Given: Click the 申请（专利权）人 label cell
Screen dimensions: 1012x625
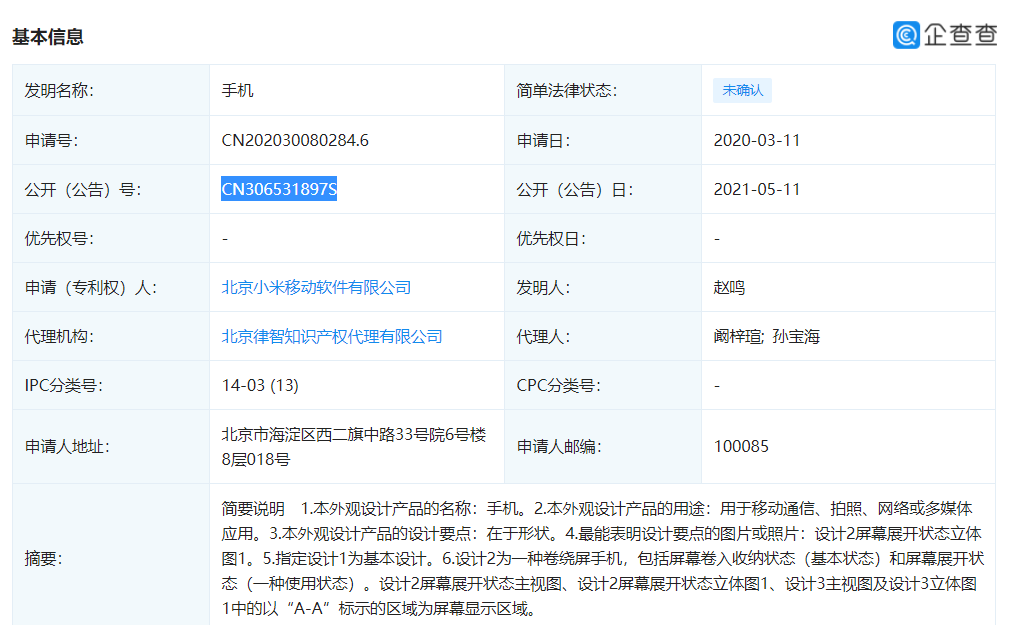Looking at the screenshot, I should pos(111,287).
